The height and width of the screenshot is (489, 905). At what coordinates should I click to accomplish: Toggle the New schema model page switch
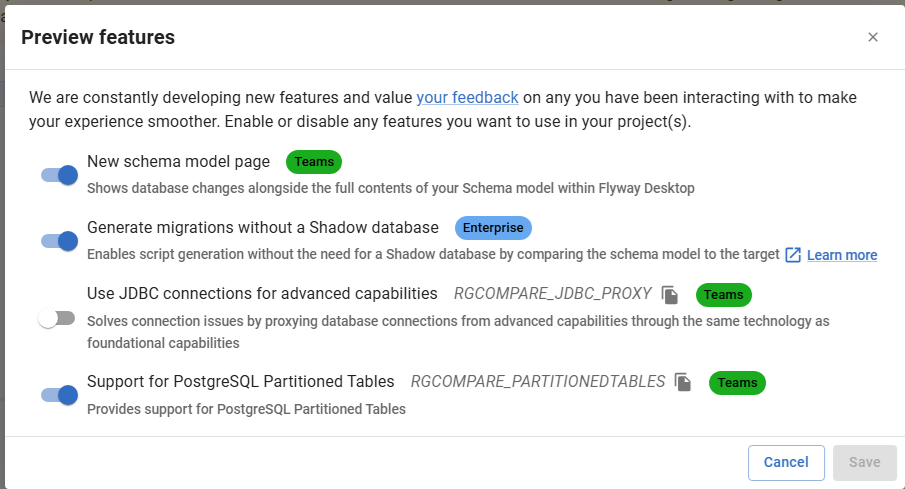59,175
